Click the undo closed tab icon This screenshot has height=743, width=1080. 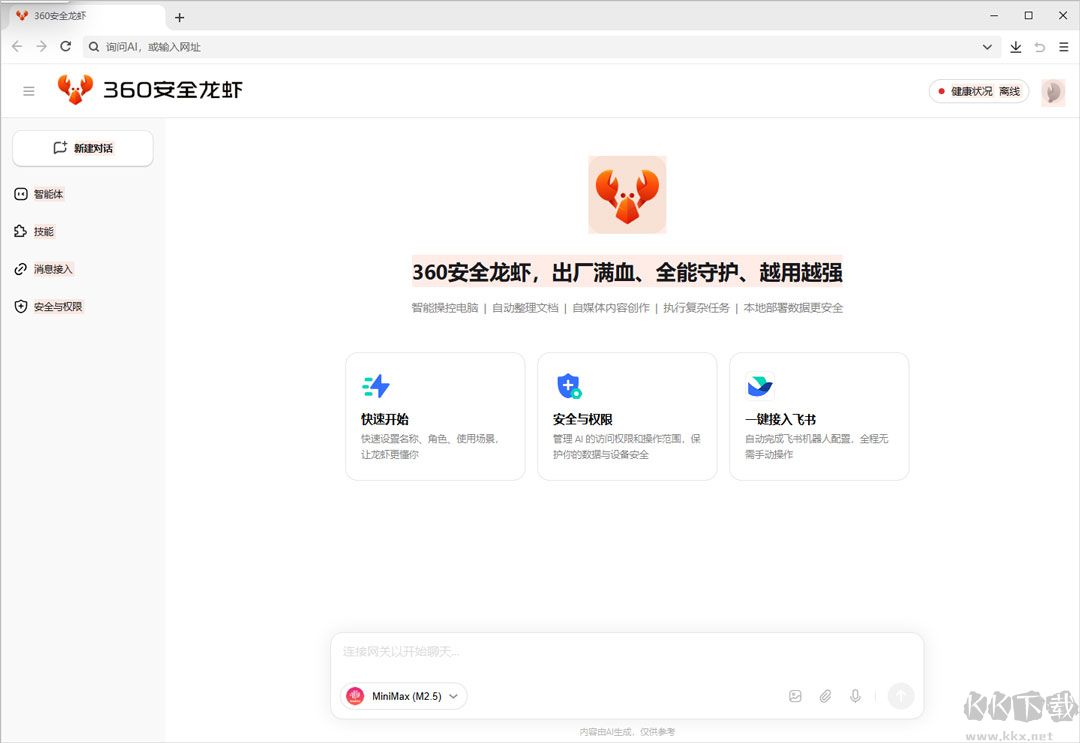[x=1040, y=47]
